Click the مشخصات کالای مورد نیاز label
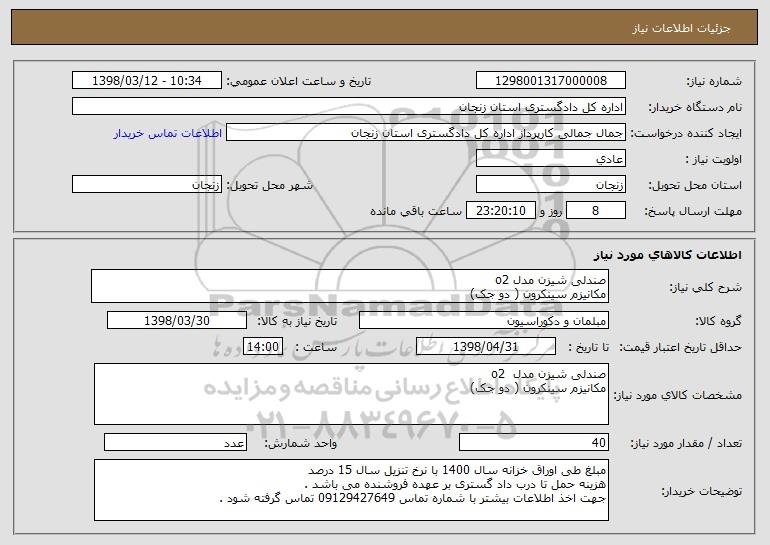 [678, 395]
